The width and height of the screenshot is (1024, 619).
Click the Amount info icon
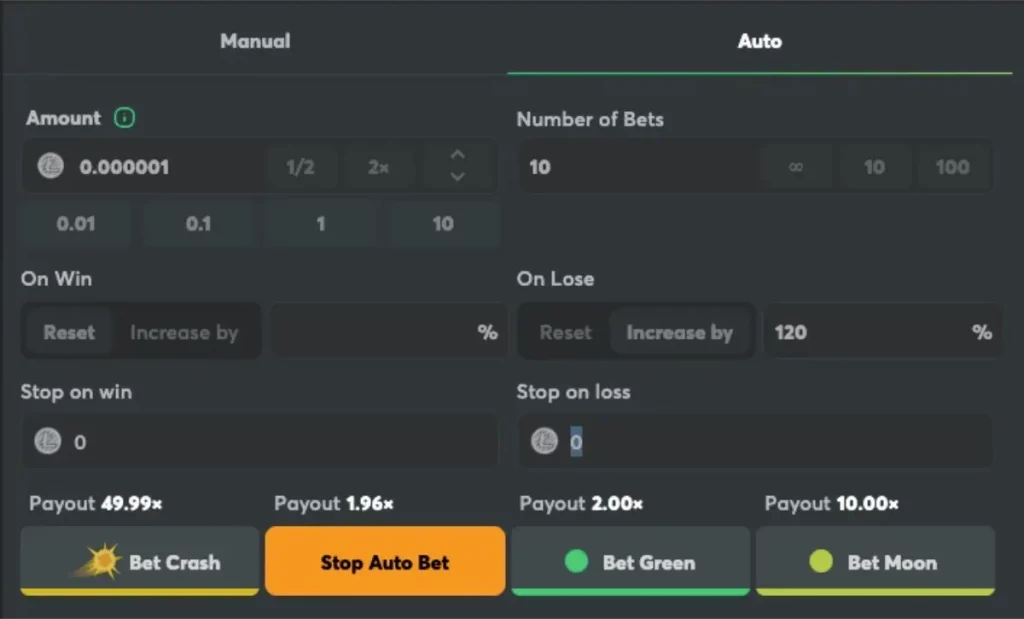pos(124,118)
